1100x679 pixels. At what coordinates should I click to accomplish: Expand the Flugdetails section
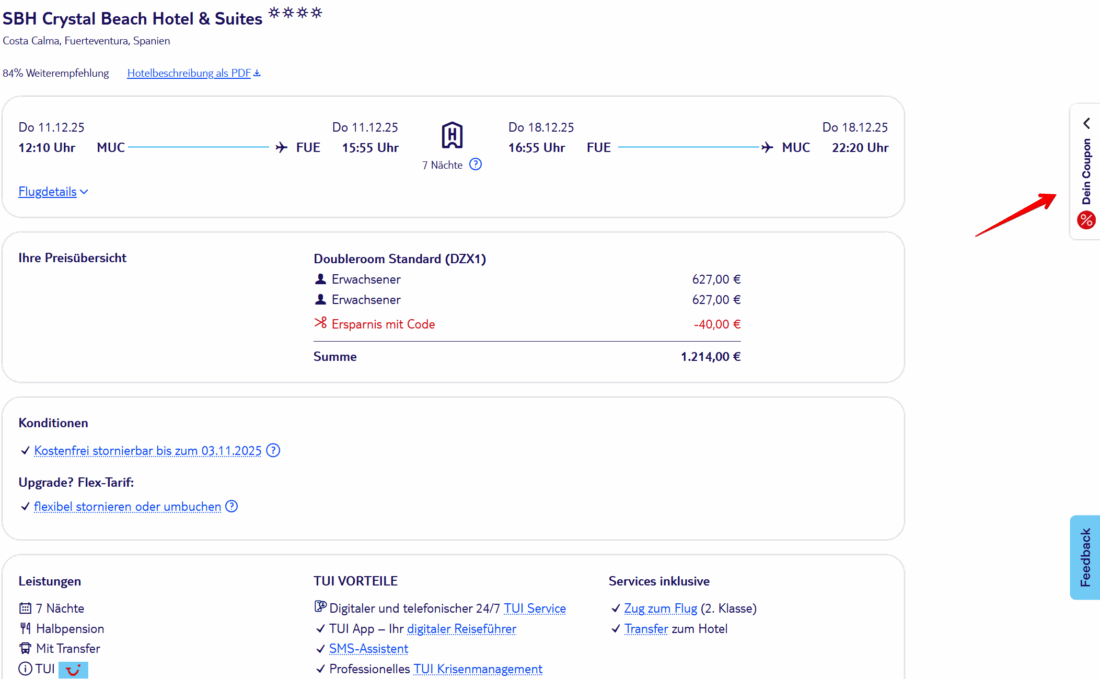pyautogui.click(x=53, y=192)
